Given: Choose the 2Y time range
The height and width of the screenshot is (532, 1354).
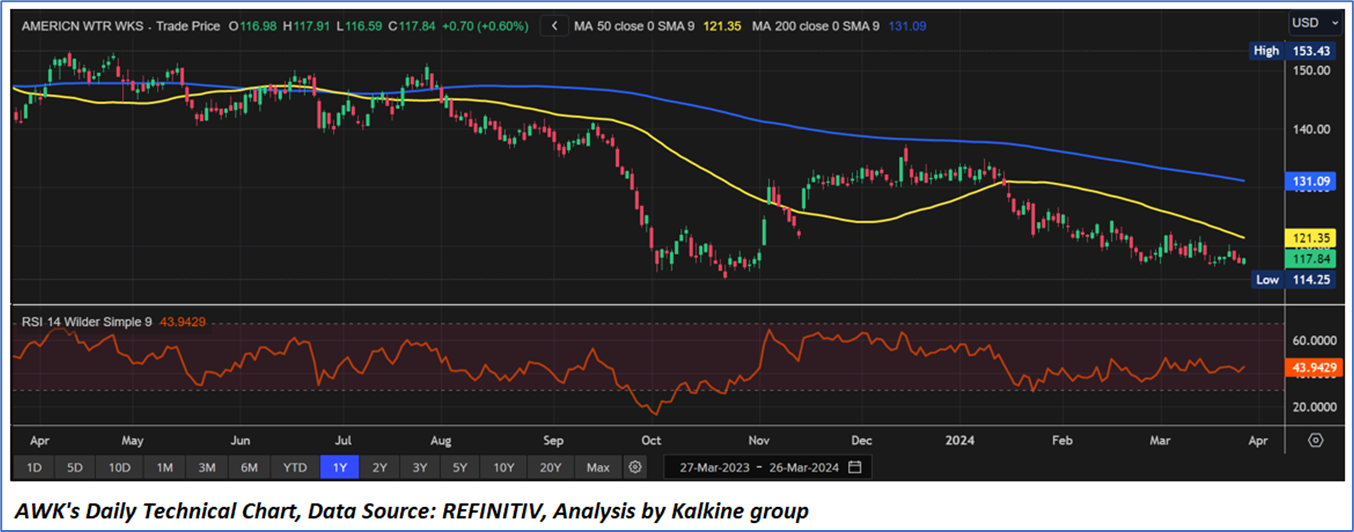Looking at the screenshot, I should point(380,467).
